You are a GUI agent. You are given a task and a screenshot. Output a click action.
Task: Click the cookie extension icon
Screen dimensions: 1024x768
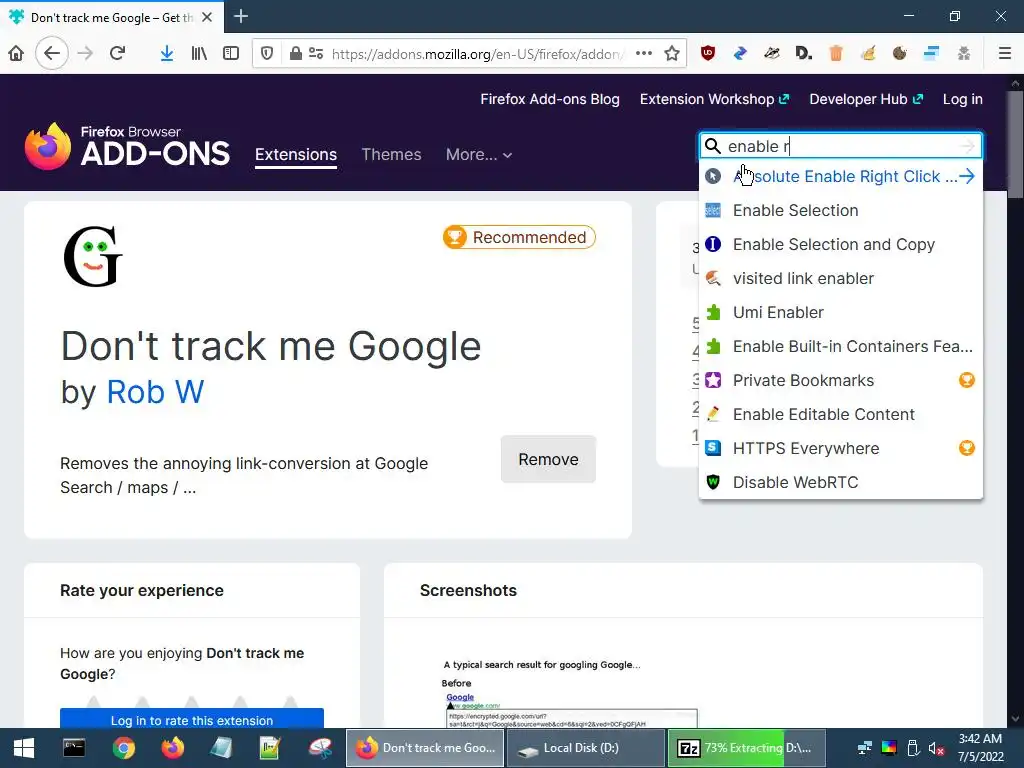[900, 54]
